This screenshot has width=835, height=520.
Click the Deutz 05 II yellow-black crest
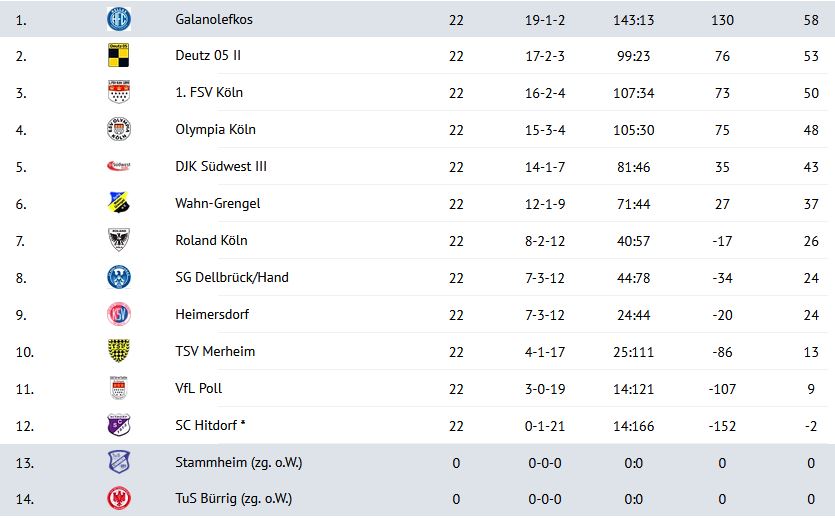coord(119,55)
